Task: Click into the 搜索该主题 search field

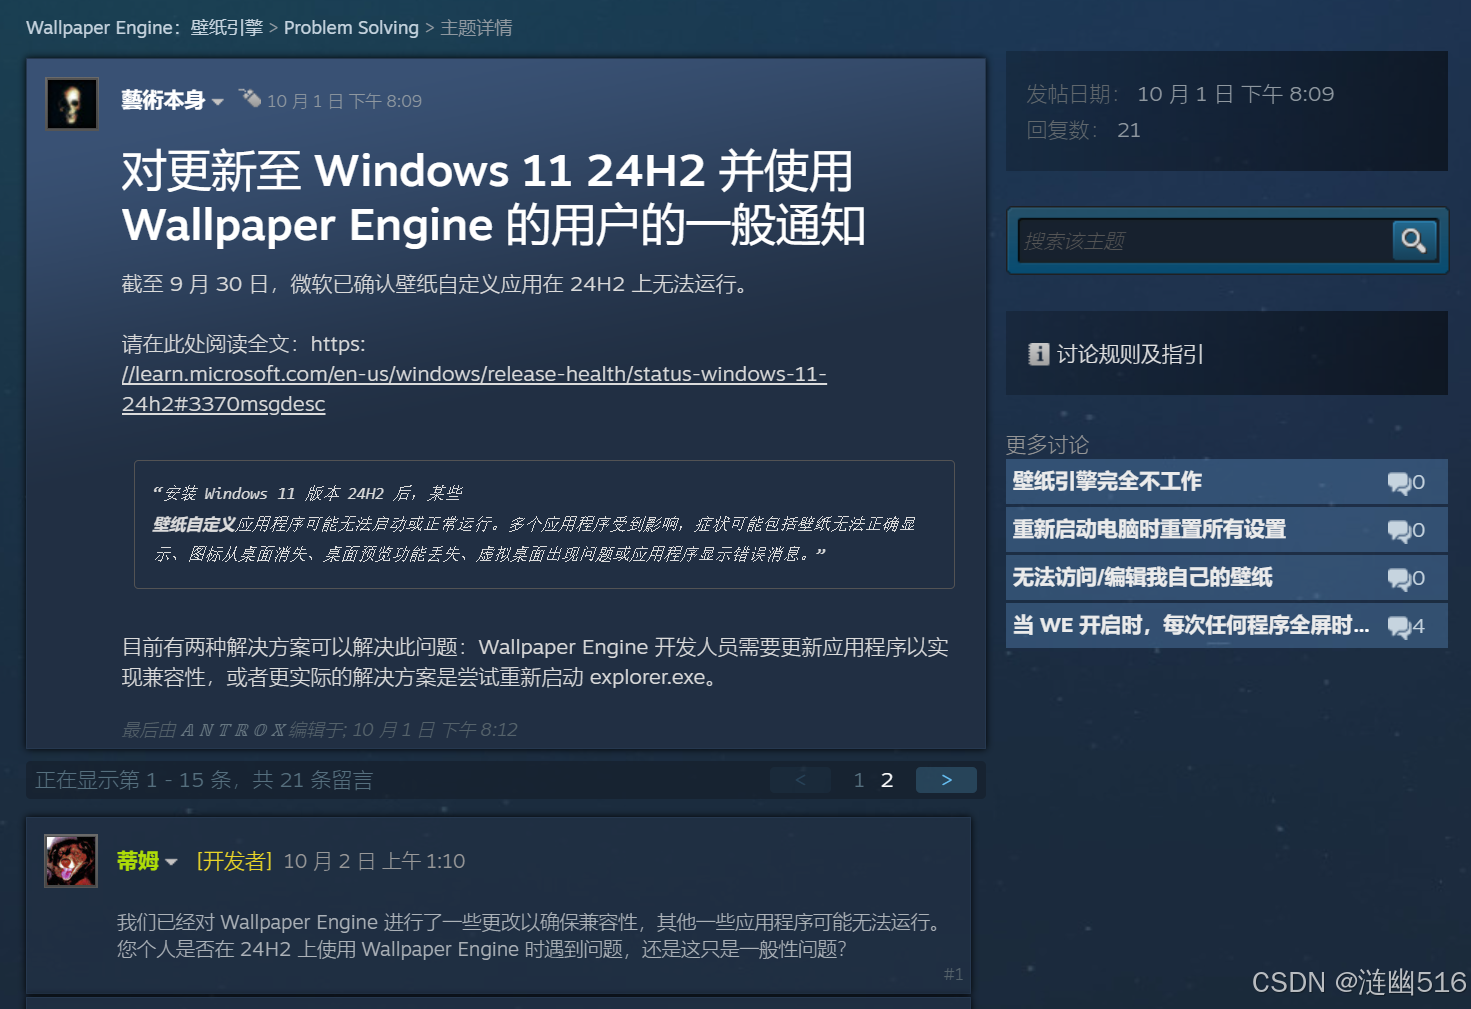Action: click(x=1204, y=241)
